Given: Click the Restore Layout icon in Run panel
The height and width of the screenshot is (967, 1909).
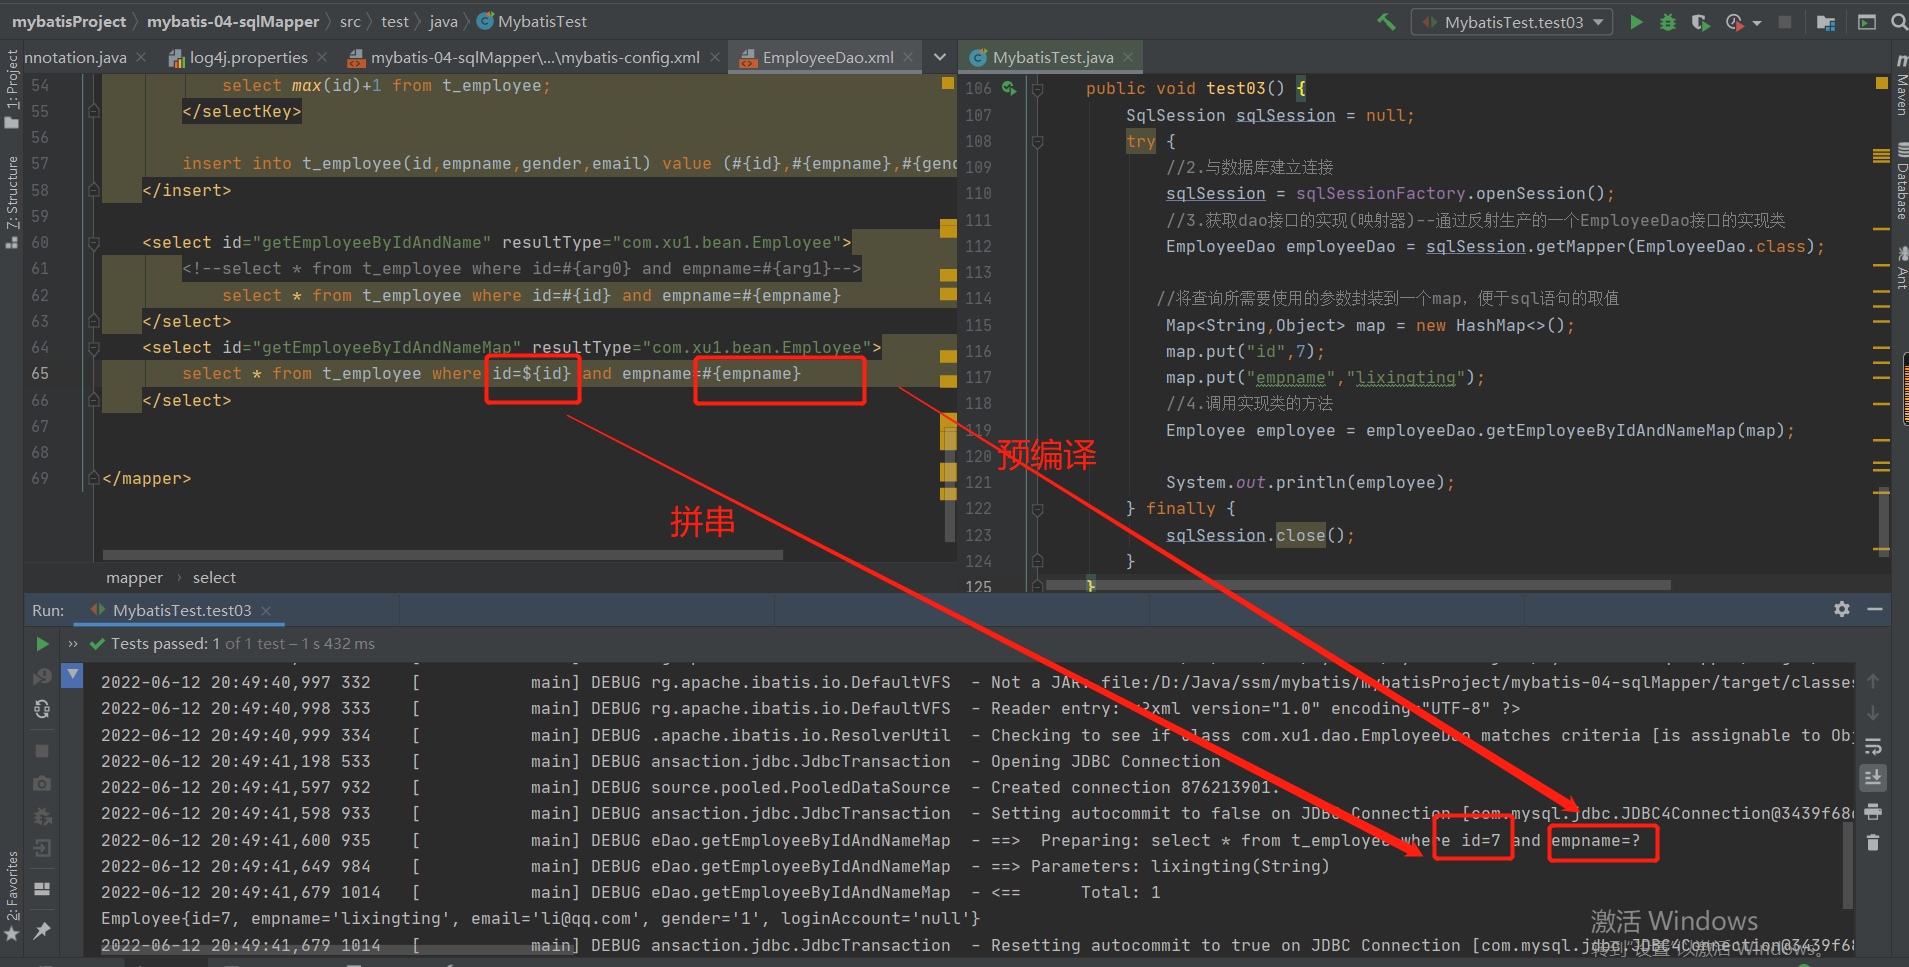Looking at the screenshot, I should [42, 888].
